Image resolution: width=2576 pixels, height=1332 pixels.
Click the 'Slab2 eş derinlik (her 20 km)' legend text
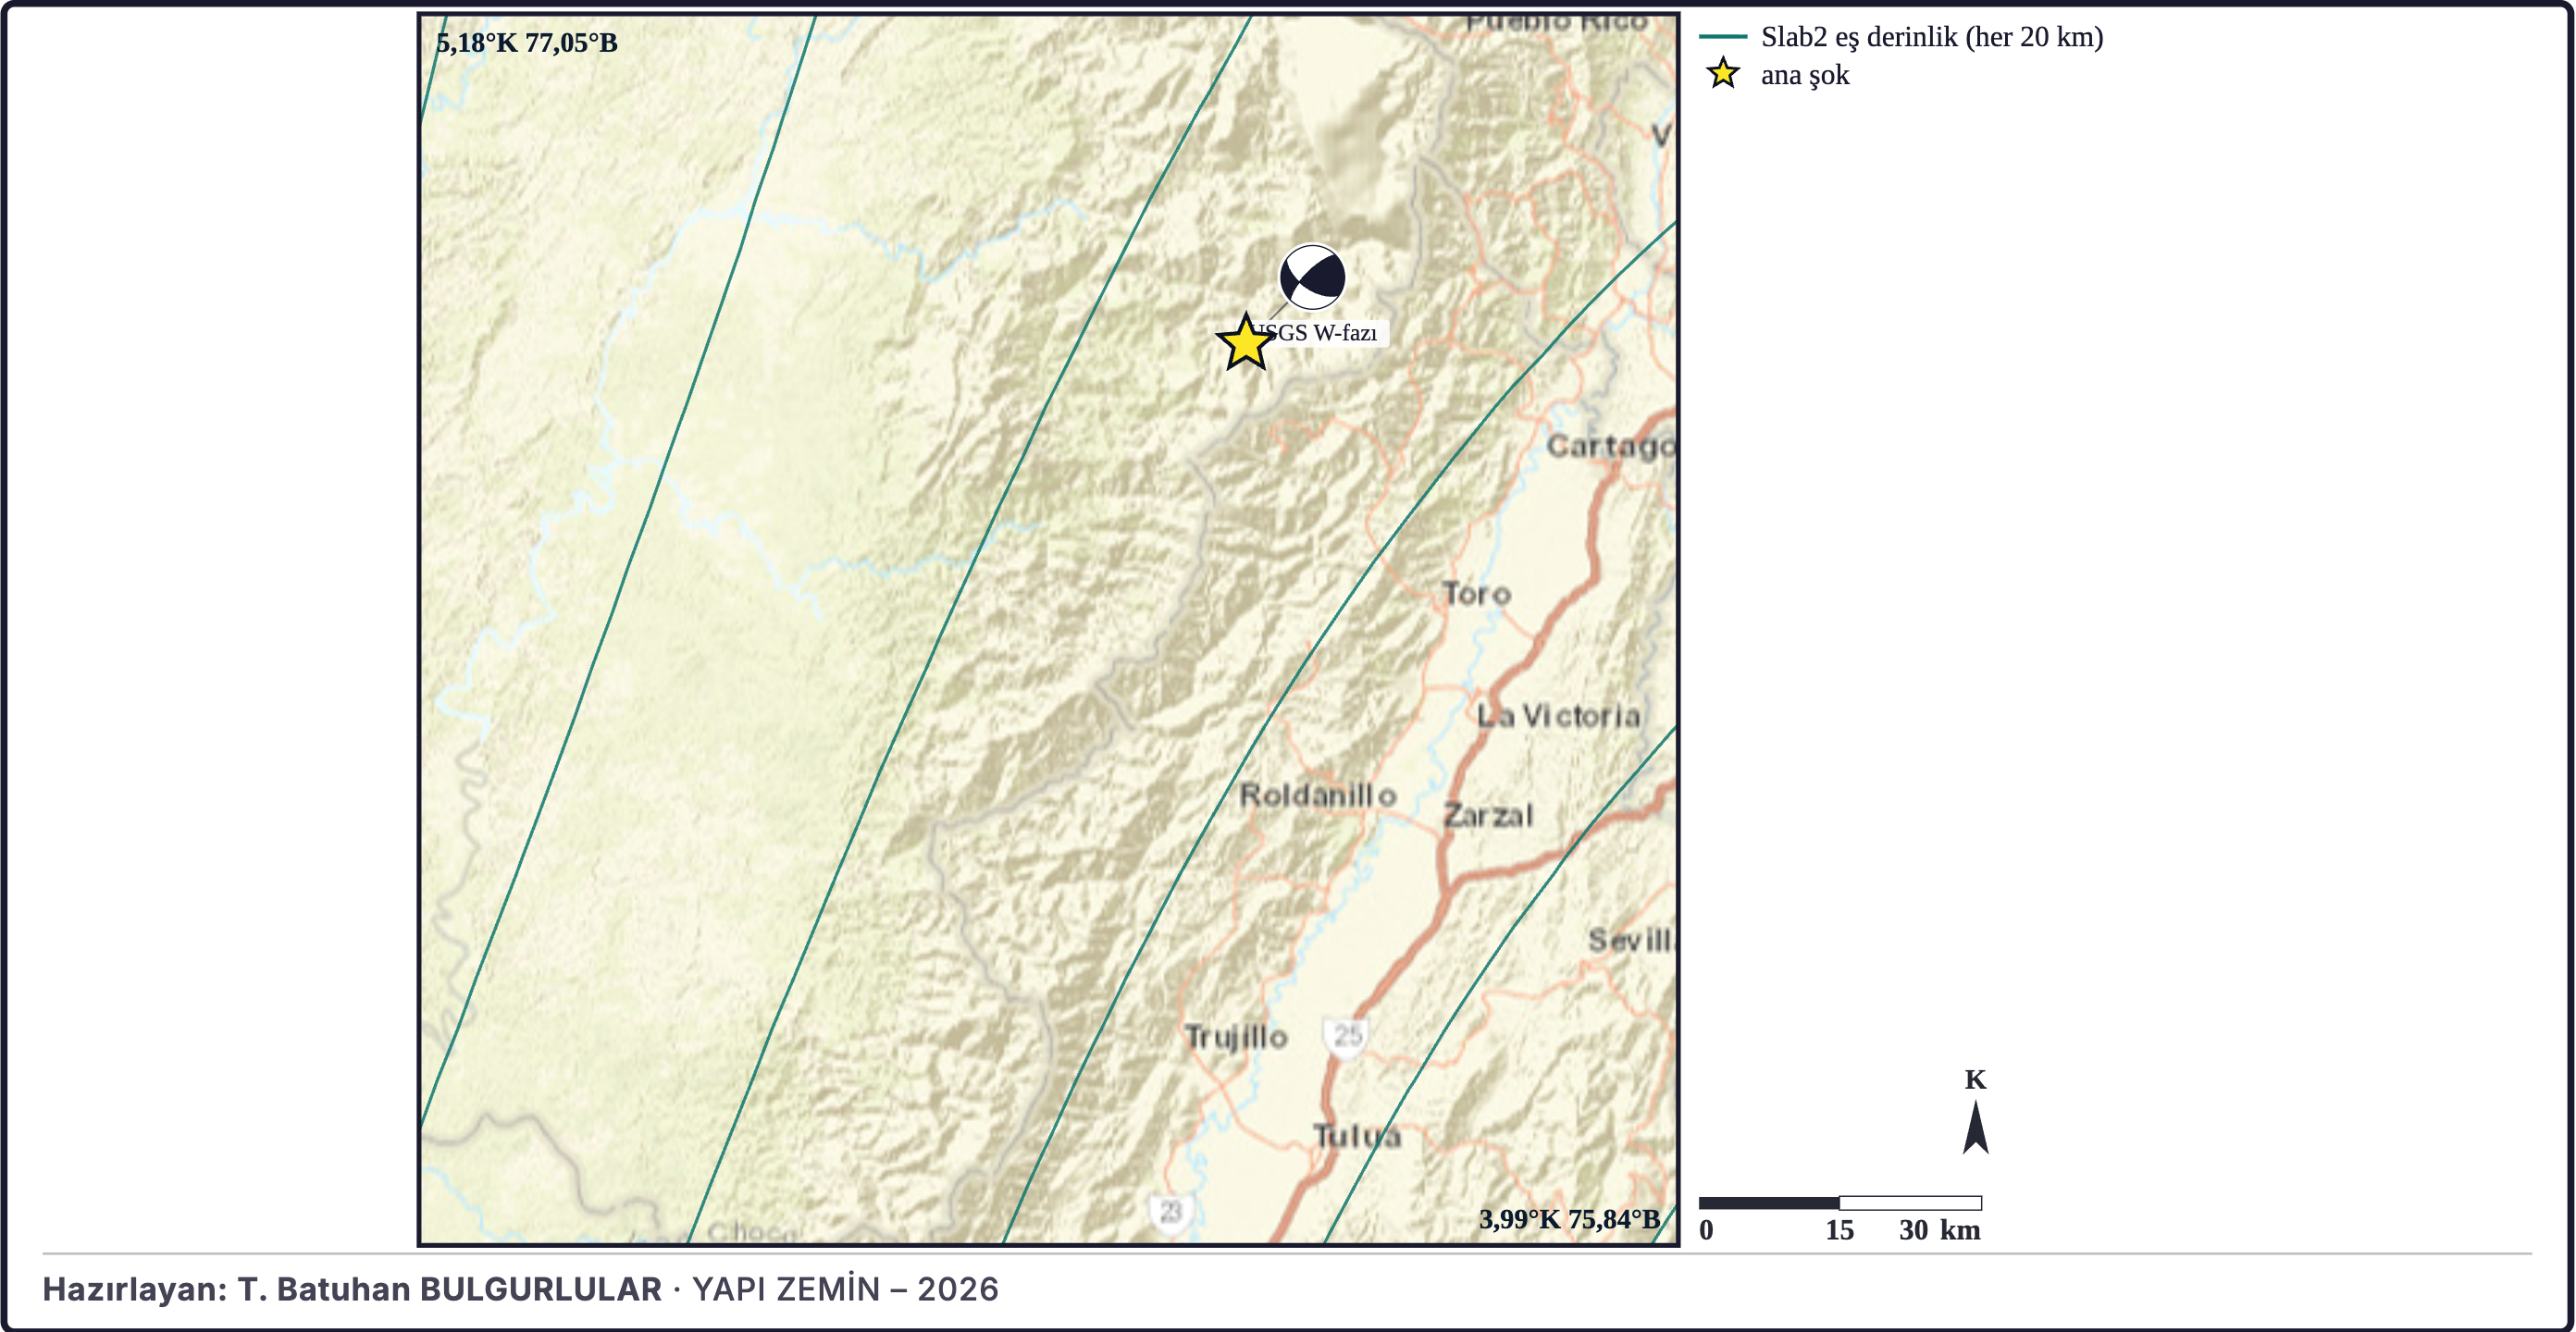[1931, 37]
